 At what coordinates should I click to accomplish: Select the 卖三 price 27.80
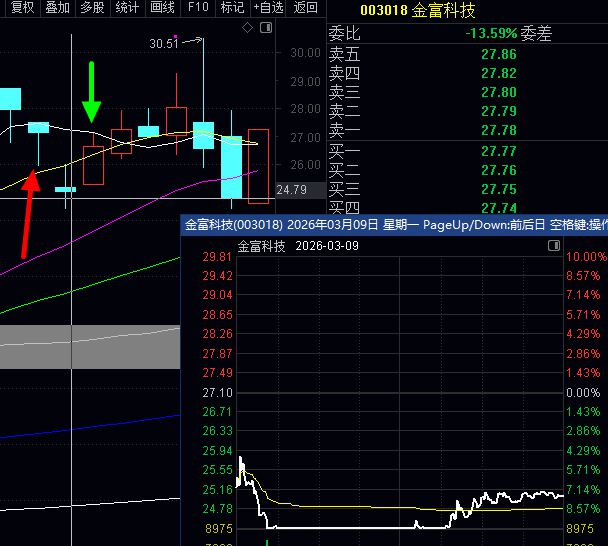point(499,92)
